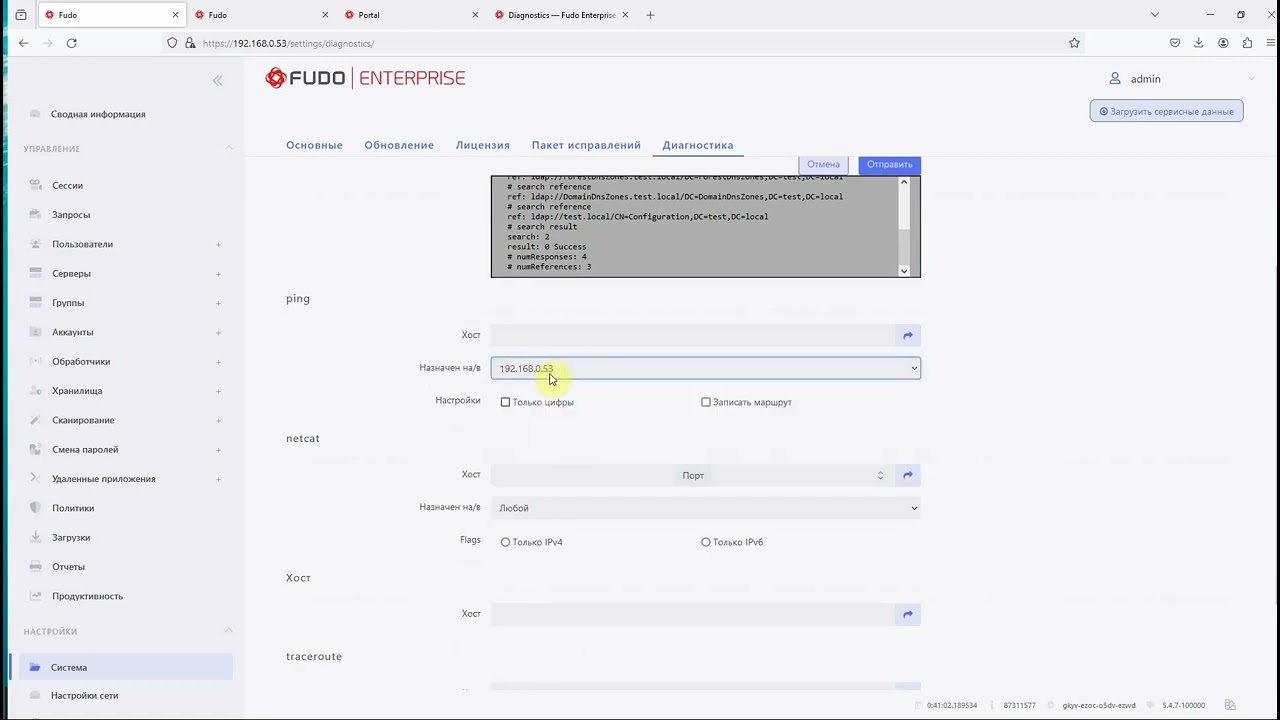Run netcat with the arrow button

[x=908, y=475]
